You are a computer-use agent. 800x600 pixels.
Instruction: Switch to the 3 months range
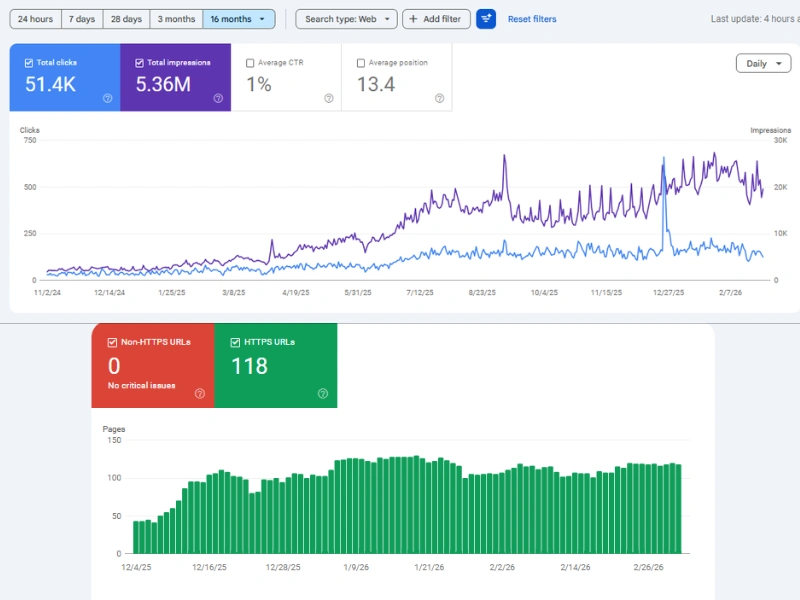click(x=176, y=19)
